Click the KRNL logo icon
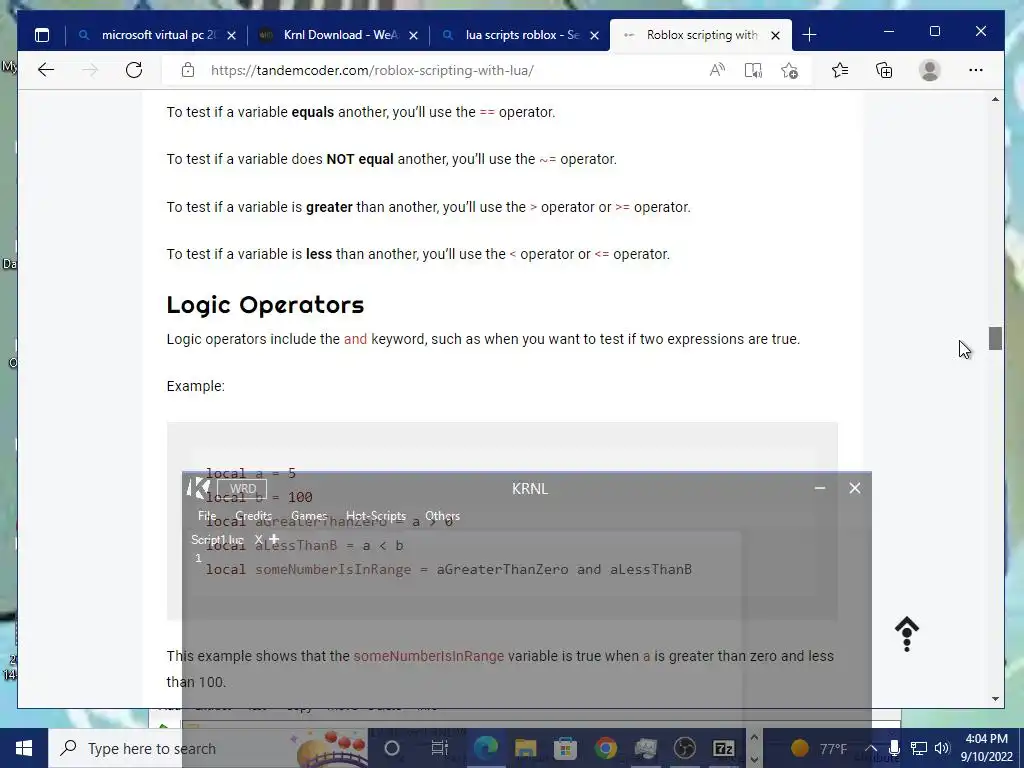The image size is (1024, 768). (x=198, y=488)
